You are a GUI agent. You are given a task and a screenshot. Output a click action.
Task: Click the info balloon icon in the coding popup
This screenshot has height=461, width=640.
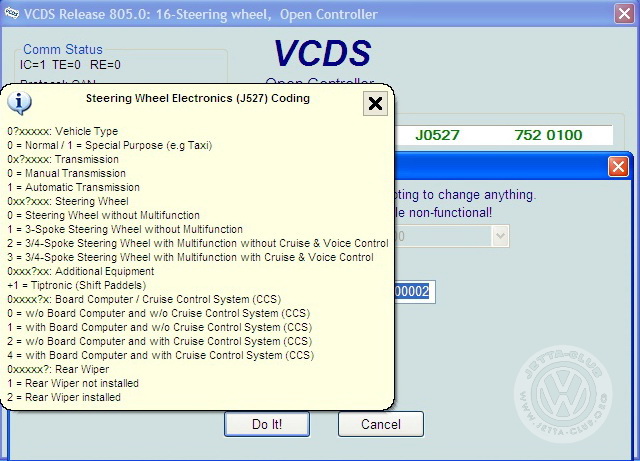[19, 102]
